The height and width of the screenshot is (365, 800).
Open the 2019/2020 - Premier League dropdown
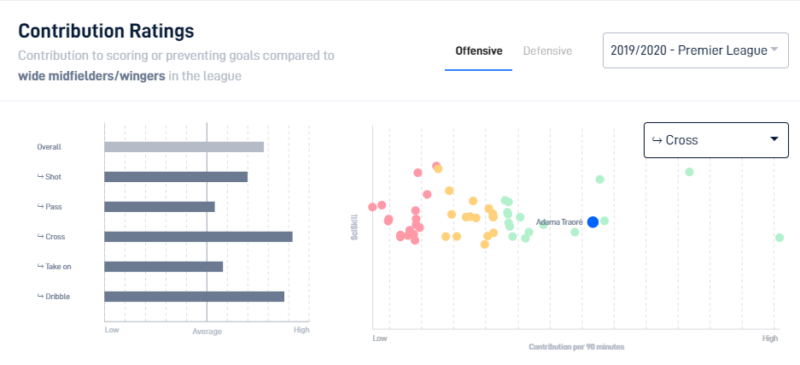tap(695, 51)
